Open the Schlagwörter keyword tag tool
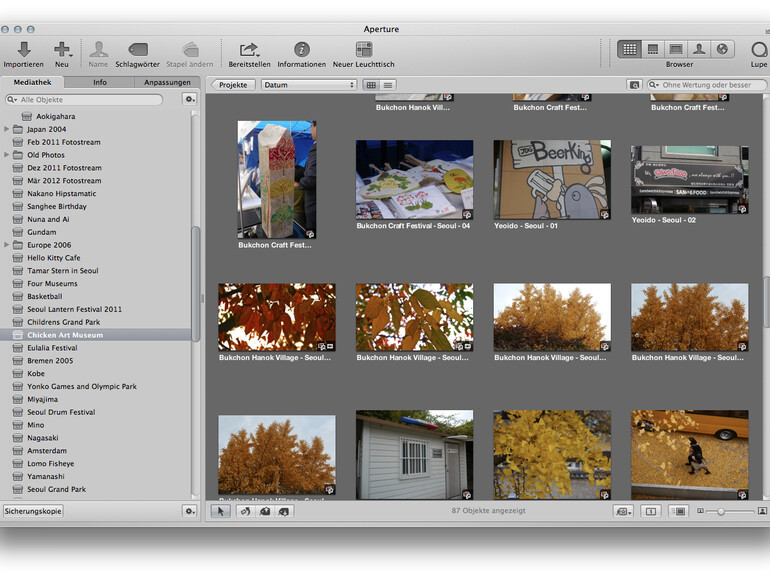770x578 pixels. (x=138, y=49)
